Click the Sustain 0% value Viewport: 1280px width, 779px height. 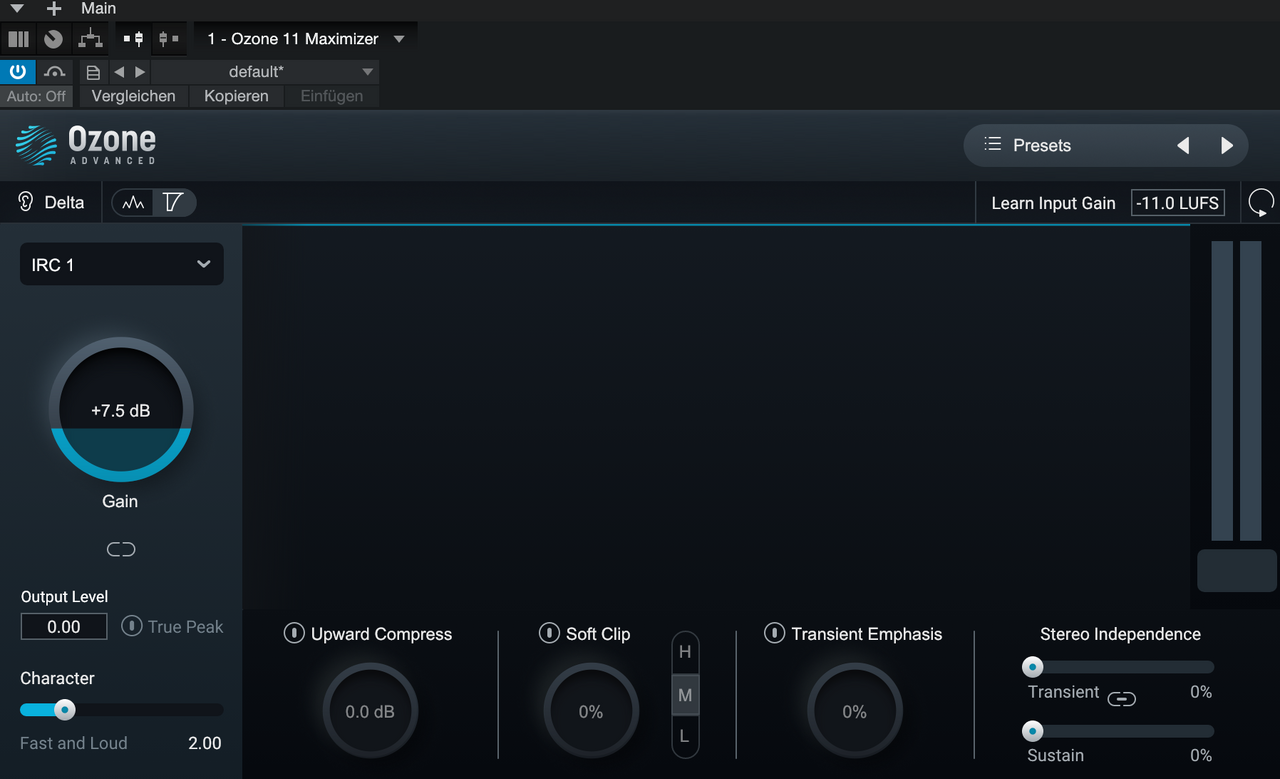pos(1201,755)
